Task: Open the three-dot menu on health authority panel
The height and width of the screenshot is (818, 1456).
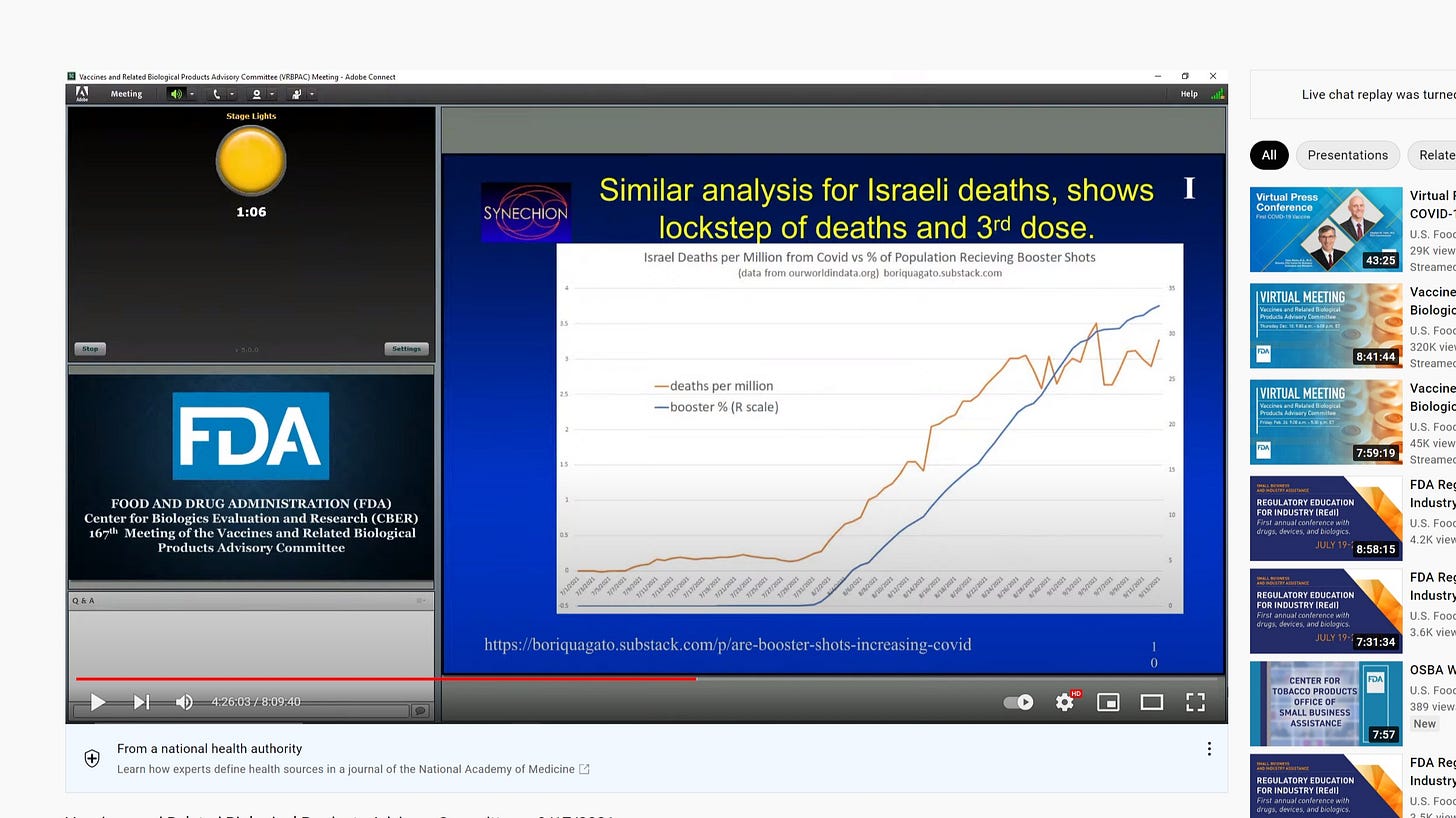Action: [1209, 749]
